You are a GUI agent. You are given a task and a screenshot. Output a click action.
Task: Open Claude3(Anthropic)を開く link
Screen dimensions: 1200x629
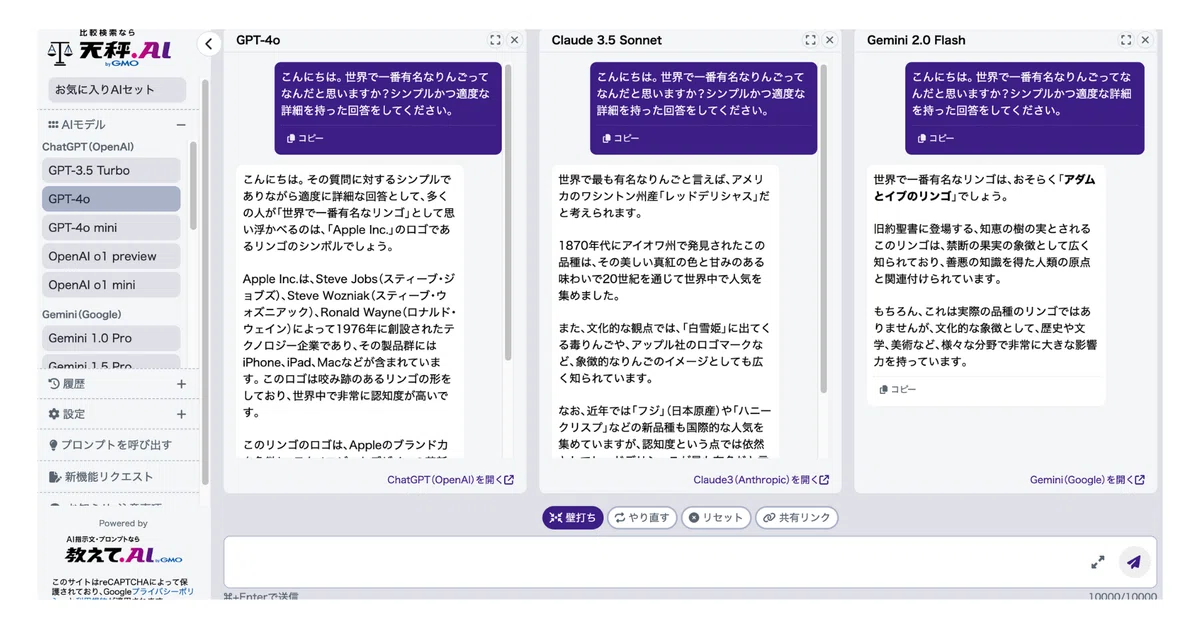click(761, 480)
